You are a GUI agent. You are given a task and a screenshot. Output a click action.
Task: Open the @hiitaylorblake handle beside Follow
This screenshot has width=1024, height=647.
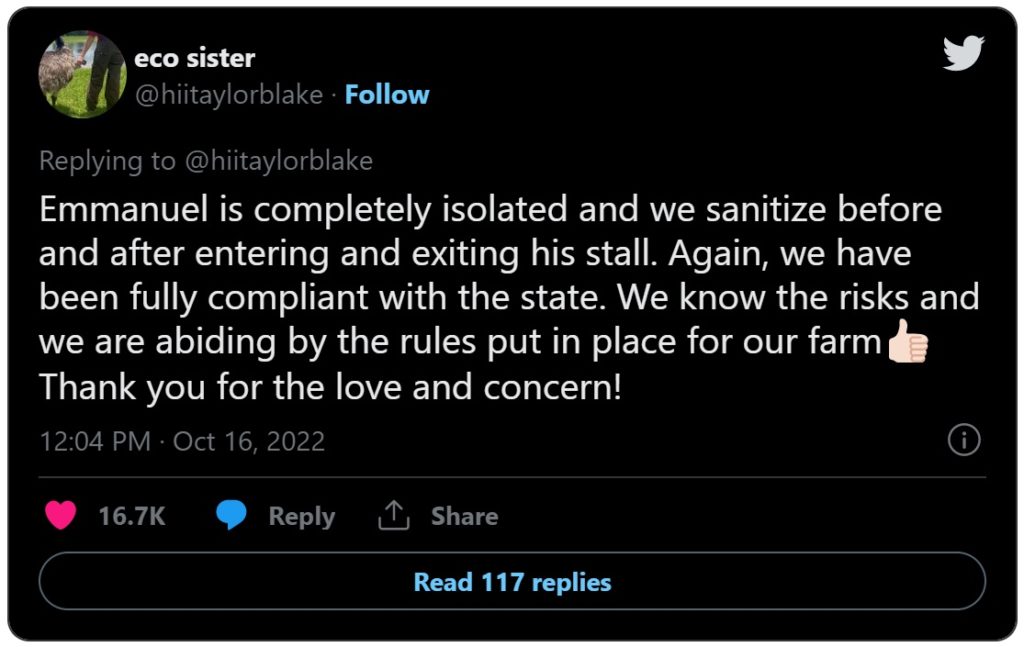point(228,95)
